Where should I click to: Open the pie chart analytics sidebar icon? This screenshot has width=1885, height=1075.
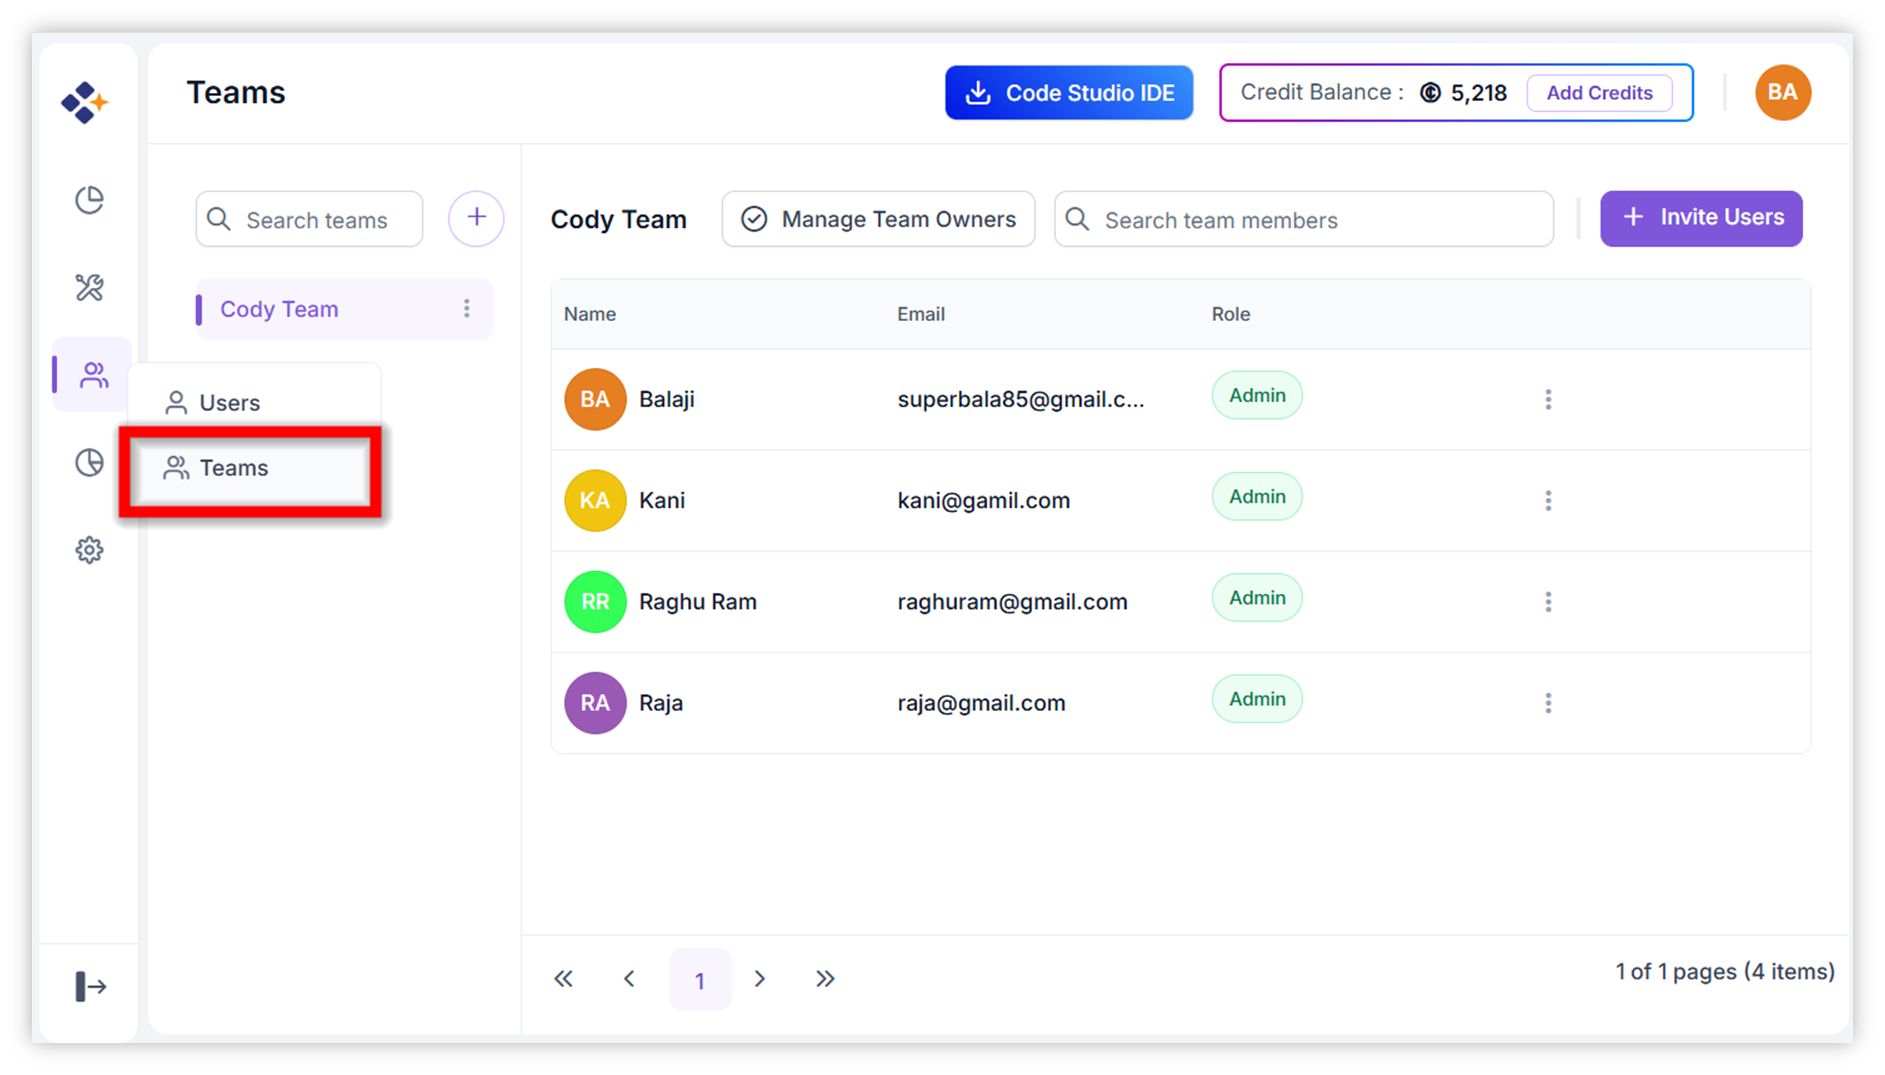click(x=90, y=463)
